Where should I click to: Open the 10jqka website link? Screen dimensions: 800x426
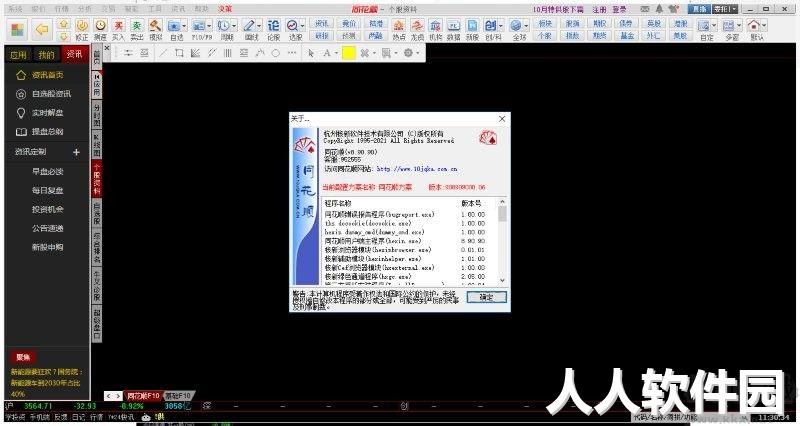[417, 169]
